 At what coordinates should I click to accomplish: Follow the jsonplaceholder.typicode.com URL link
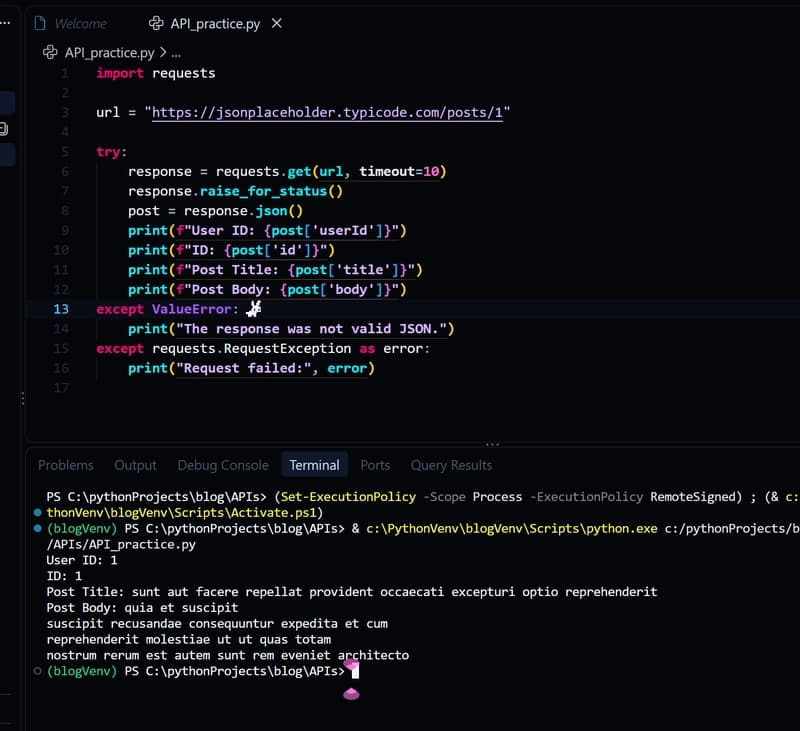(x=327, y=112)
